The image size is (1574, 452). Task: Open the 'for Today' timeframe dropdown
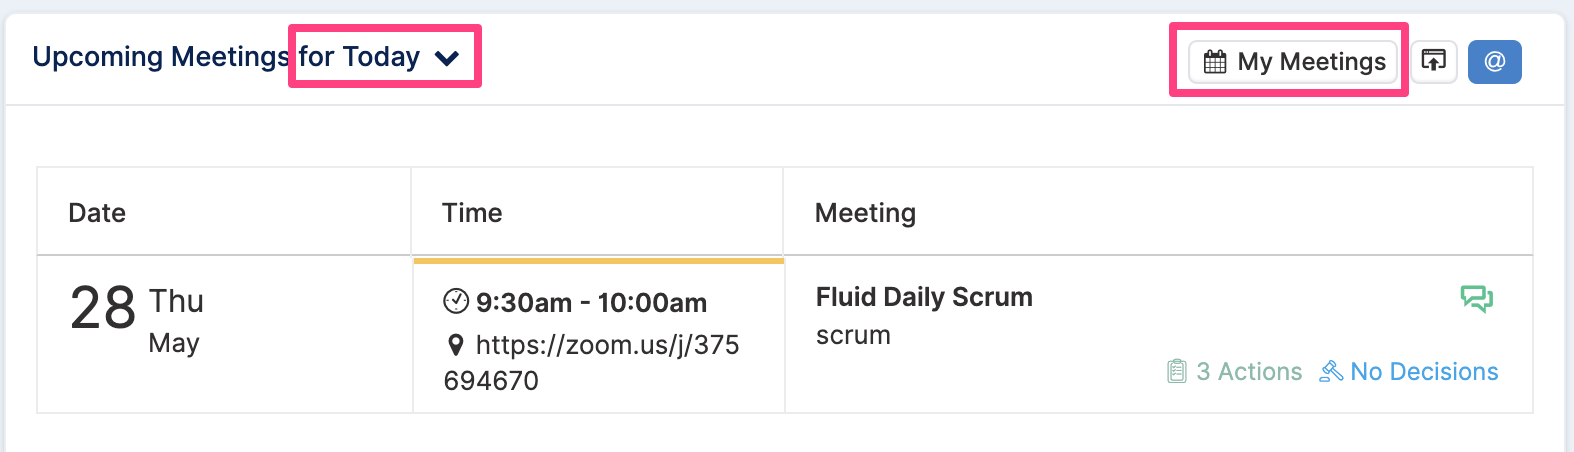(x=379, y=57)
